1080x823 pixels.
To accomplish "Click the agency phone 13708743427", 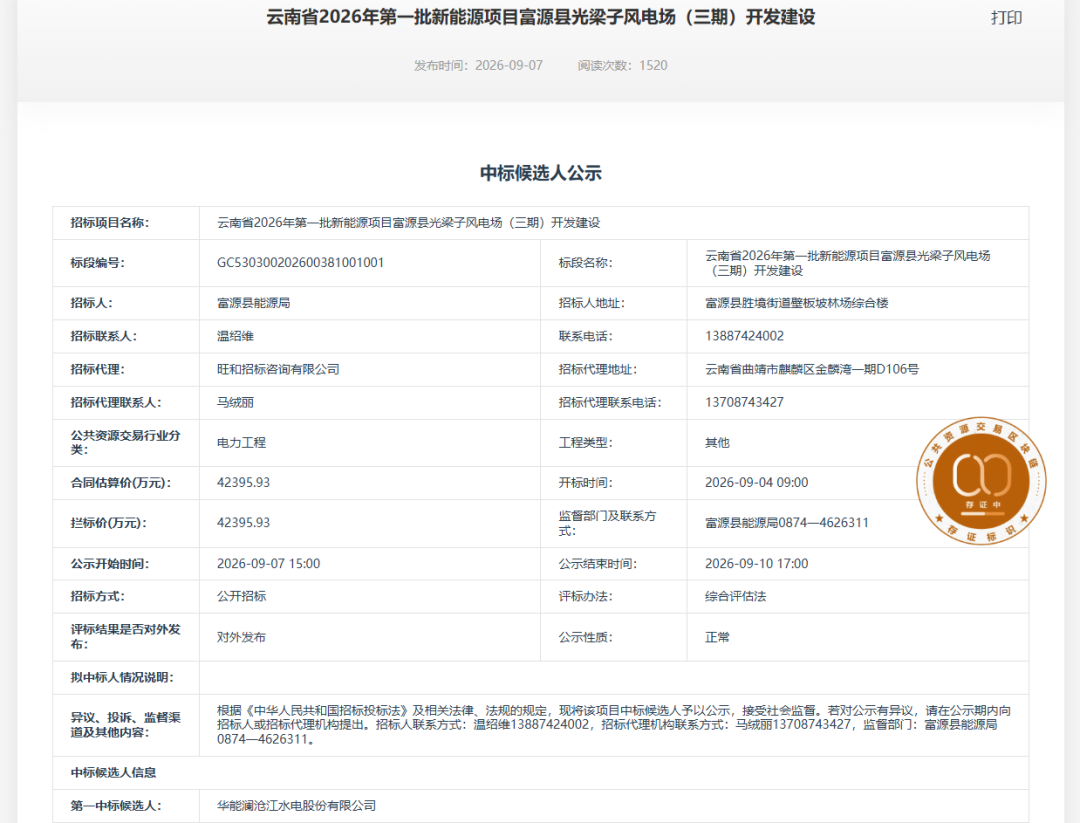I will coord(745,402).
